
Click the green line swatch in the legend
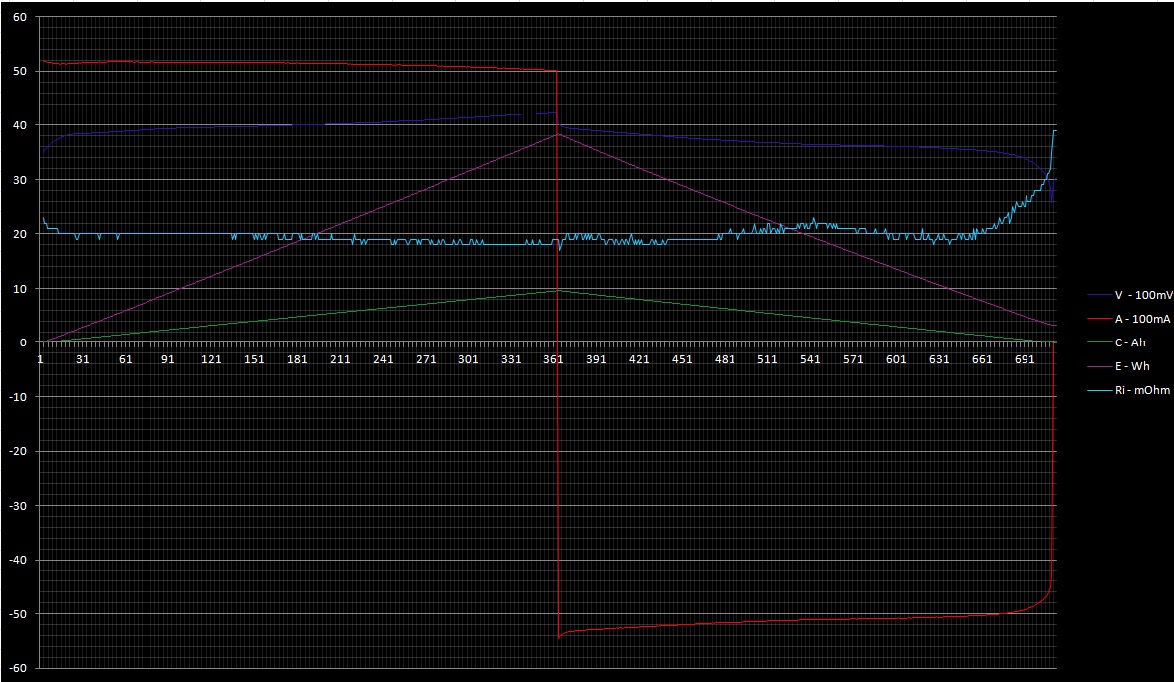pos(1098,343)
